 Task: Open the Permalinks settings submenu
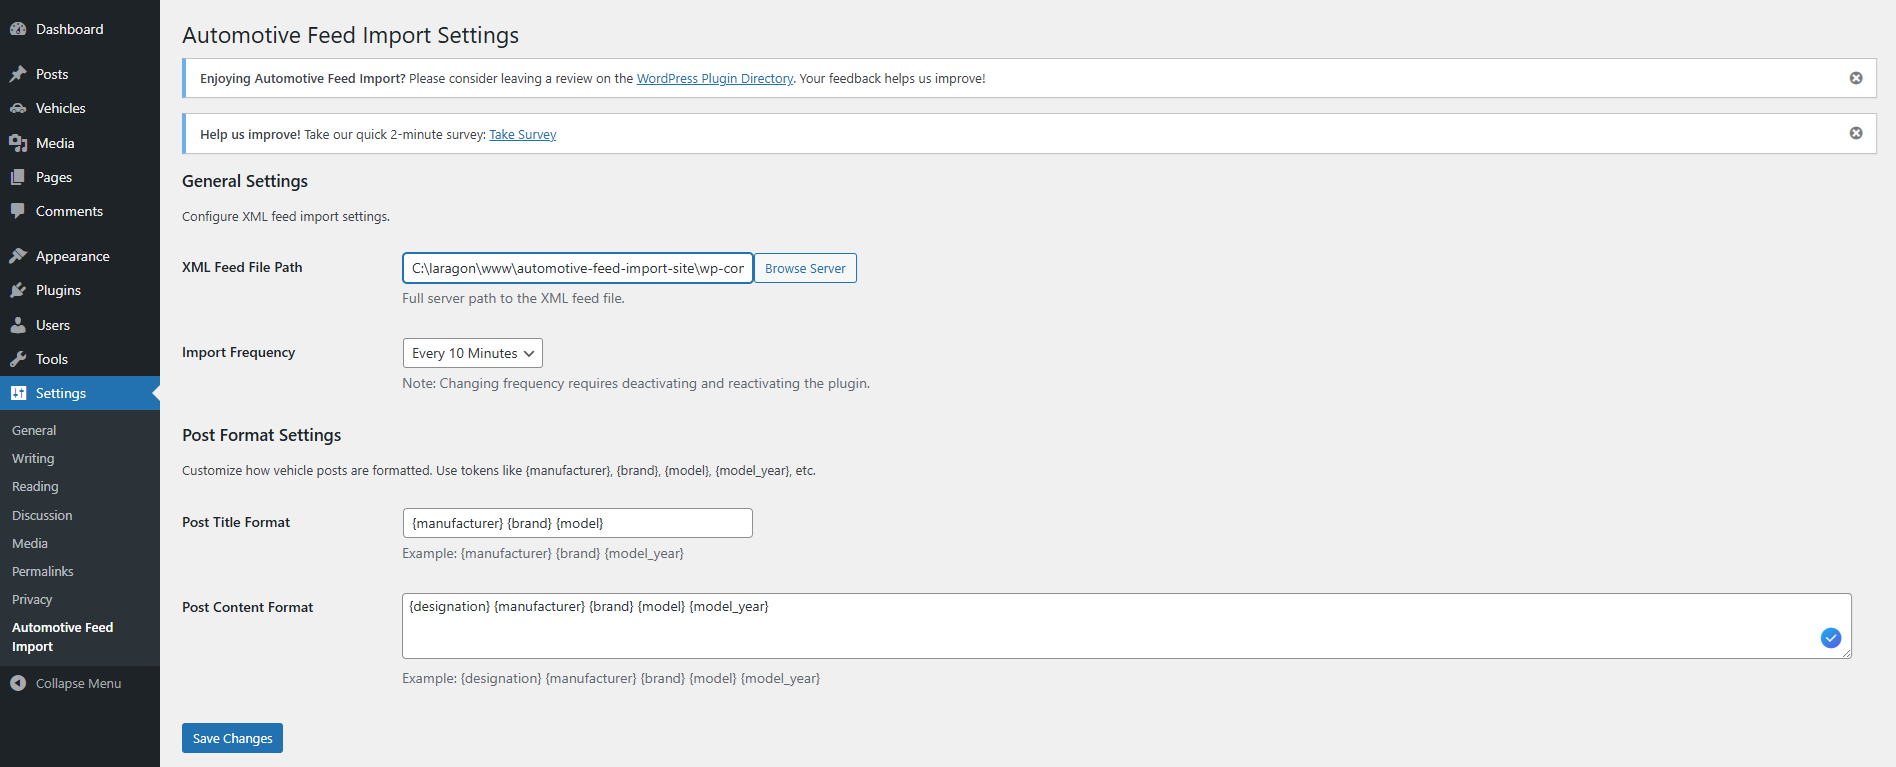coord(43,571)
